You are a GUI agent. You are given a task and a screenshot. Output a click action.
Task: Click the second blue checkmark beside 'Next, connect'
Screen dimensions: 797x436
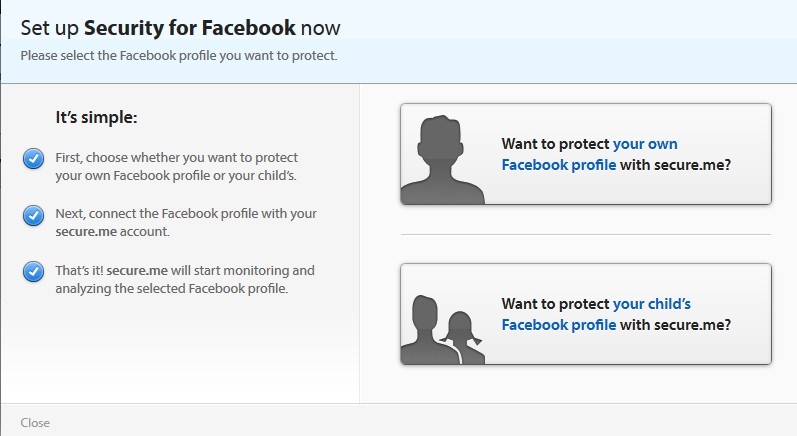click(33, 215)
